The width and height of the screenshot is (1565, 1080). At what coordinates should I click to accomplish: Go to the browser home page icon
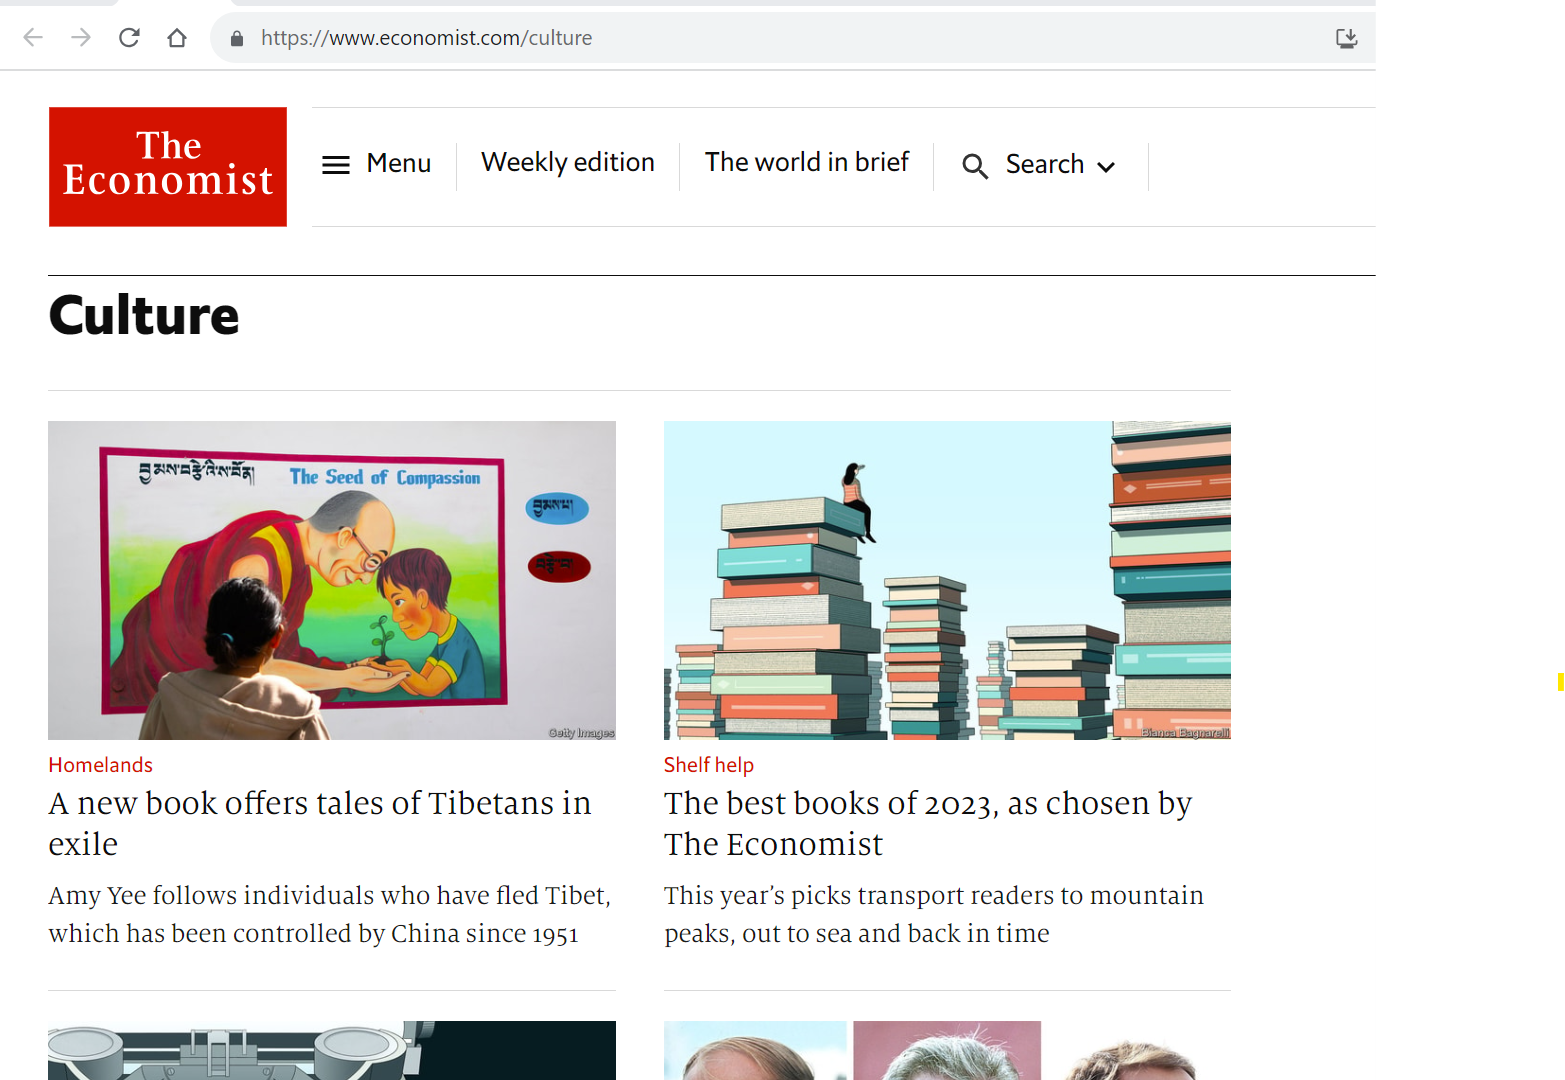pyautogui.click(x=177, y=38)
